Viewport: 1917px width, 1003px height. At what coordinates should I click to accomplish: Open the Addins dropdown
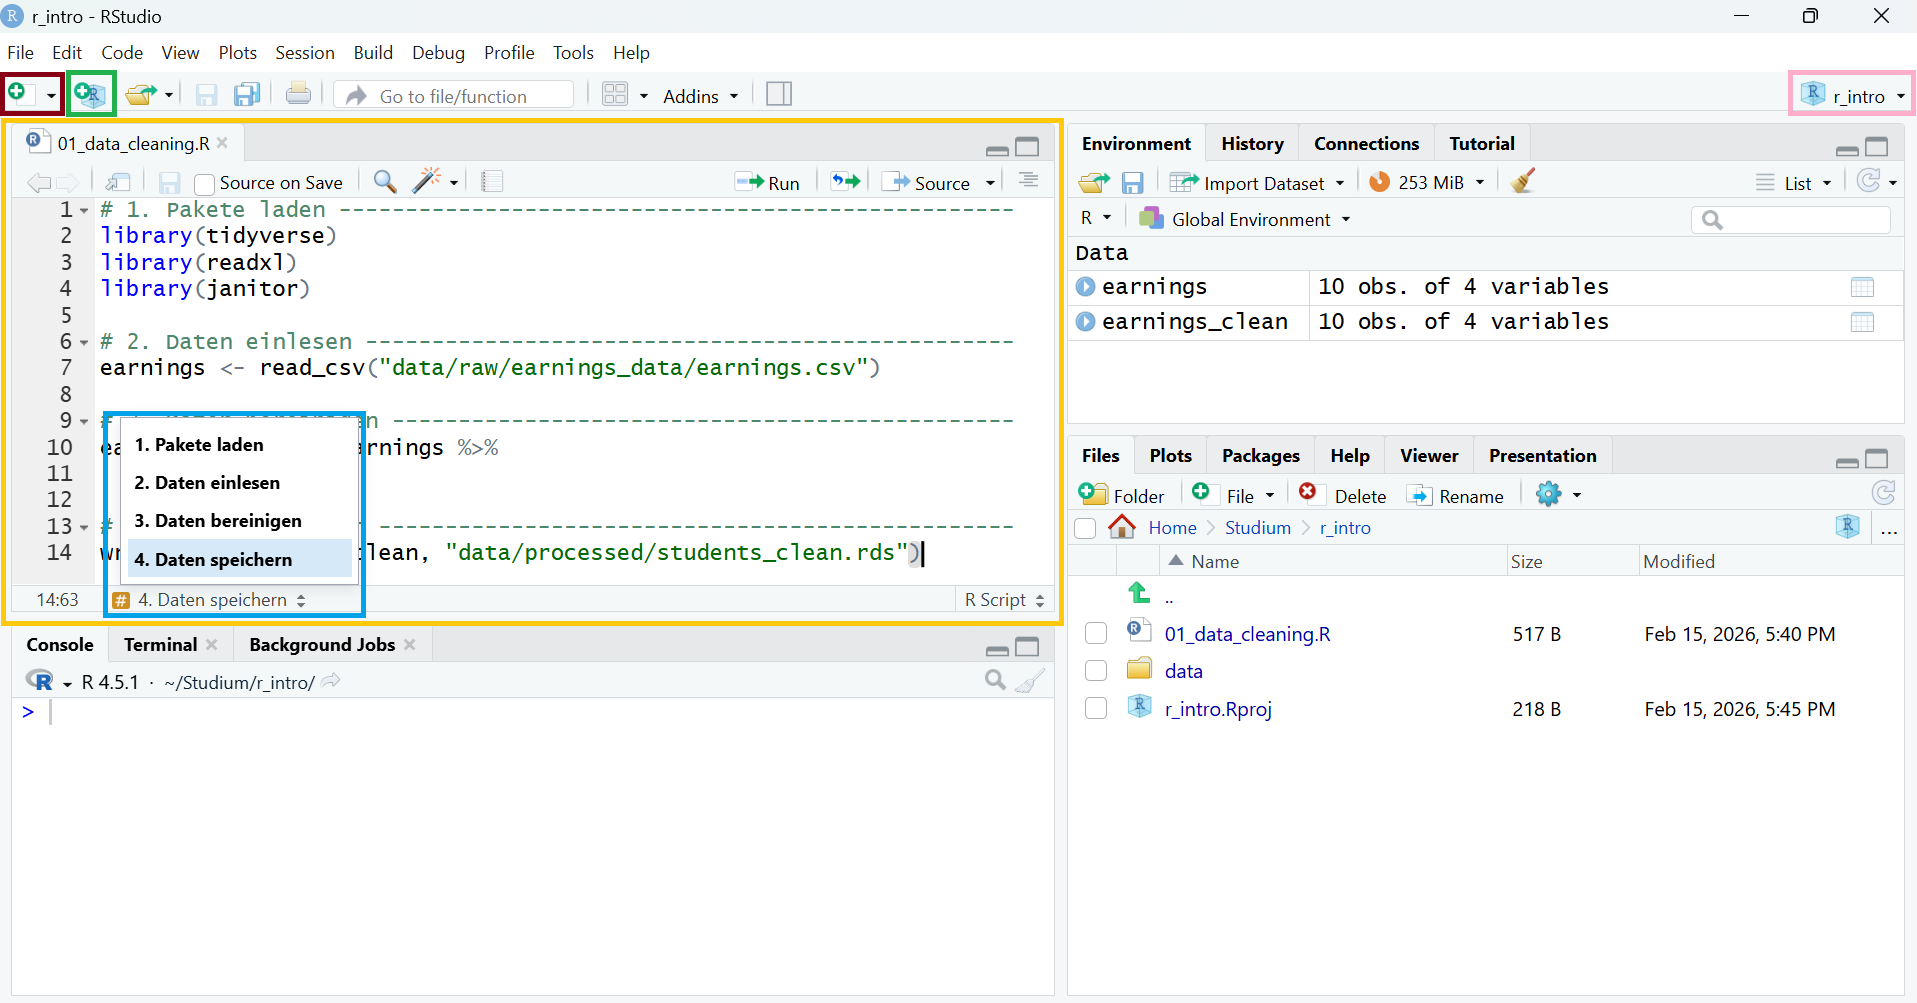coord(700,96)
